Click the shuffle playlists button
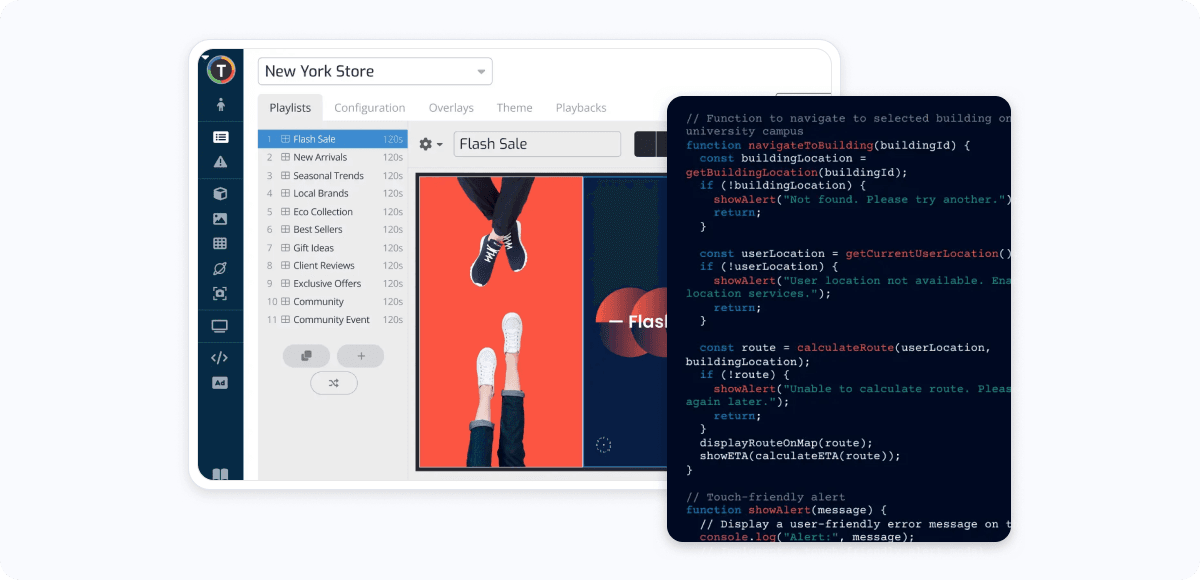 tap(333, 383)
